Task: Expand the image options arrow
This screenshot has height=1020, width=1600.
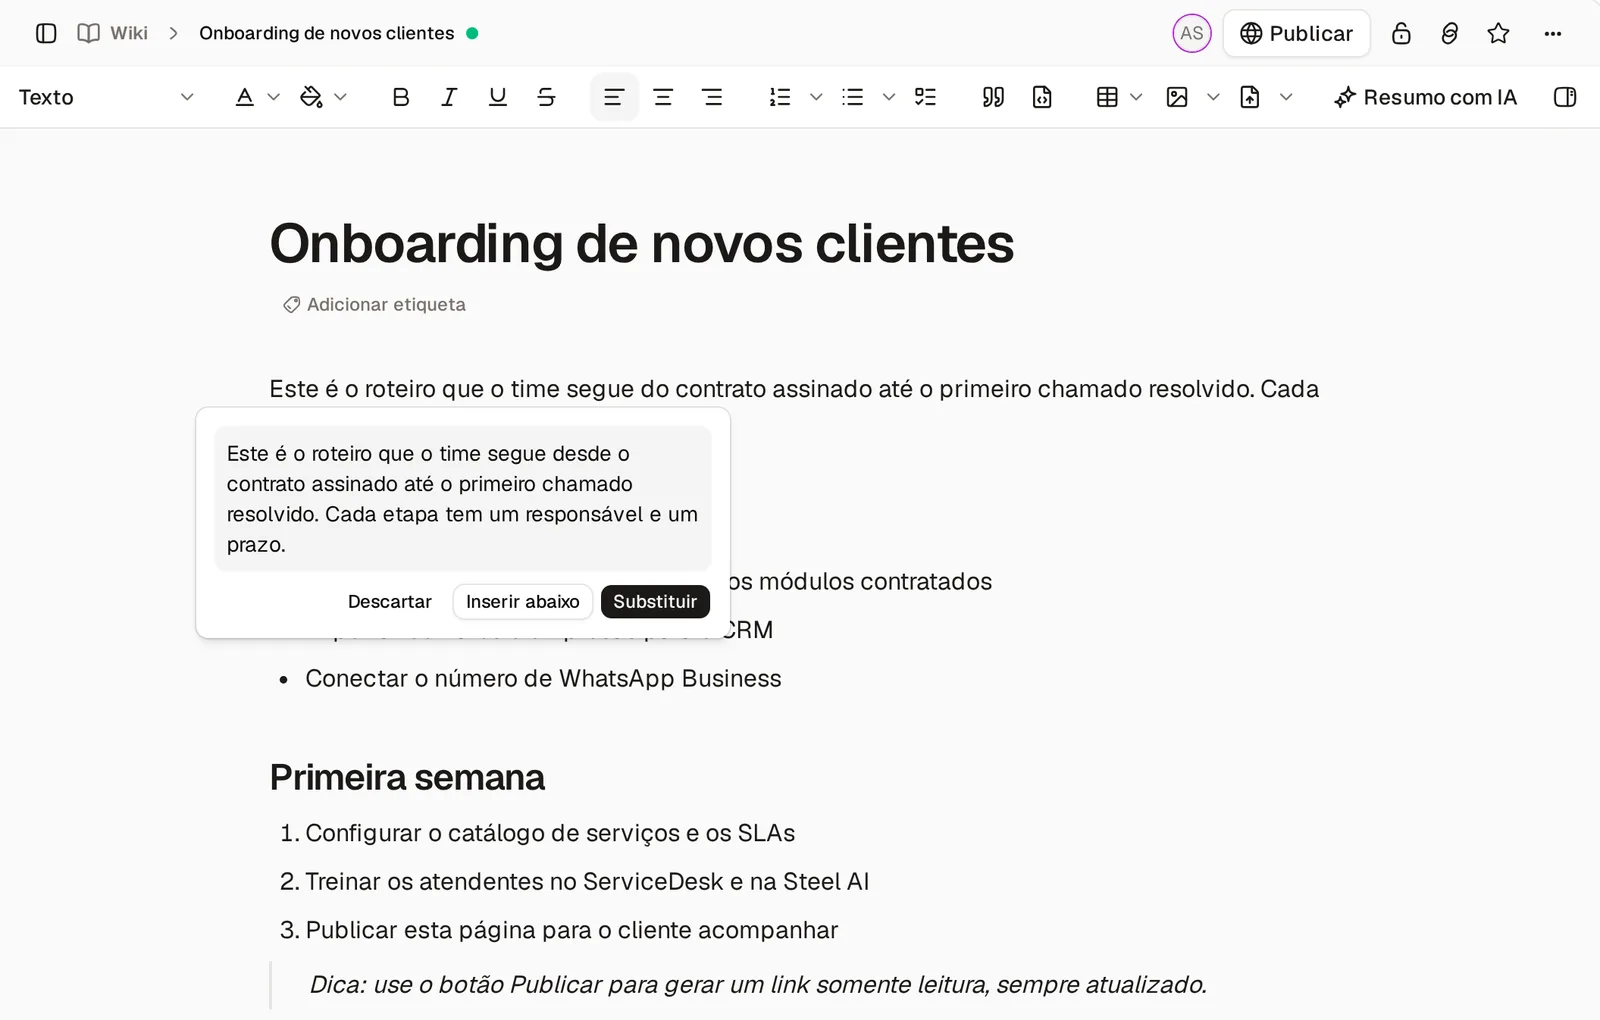Action: coord(1213,97)
